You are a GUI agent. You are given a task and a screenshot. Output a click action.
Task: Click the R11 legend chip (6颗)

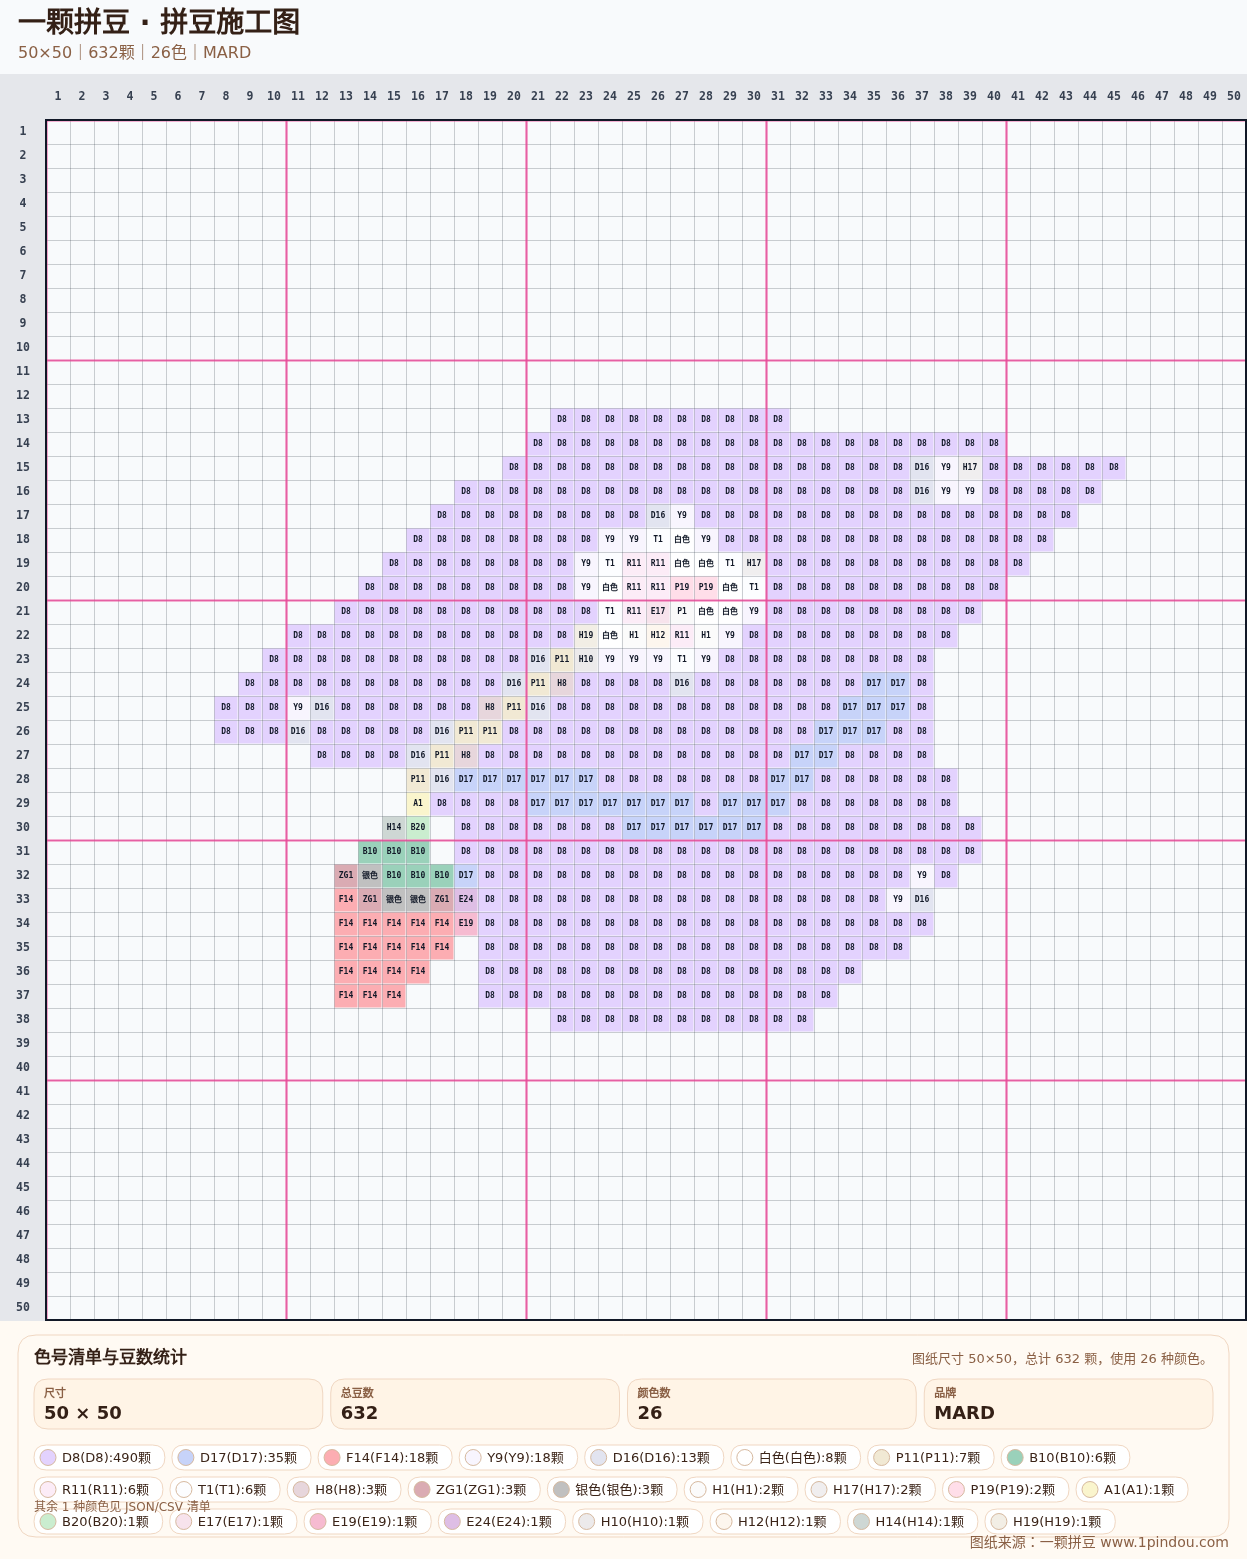(x=99, y=1490)
